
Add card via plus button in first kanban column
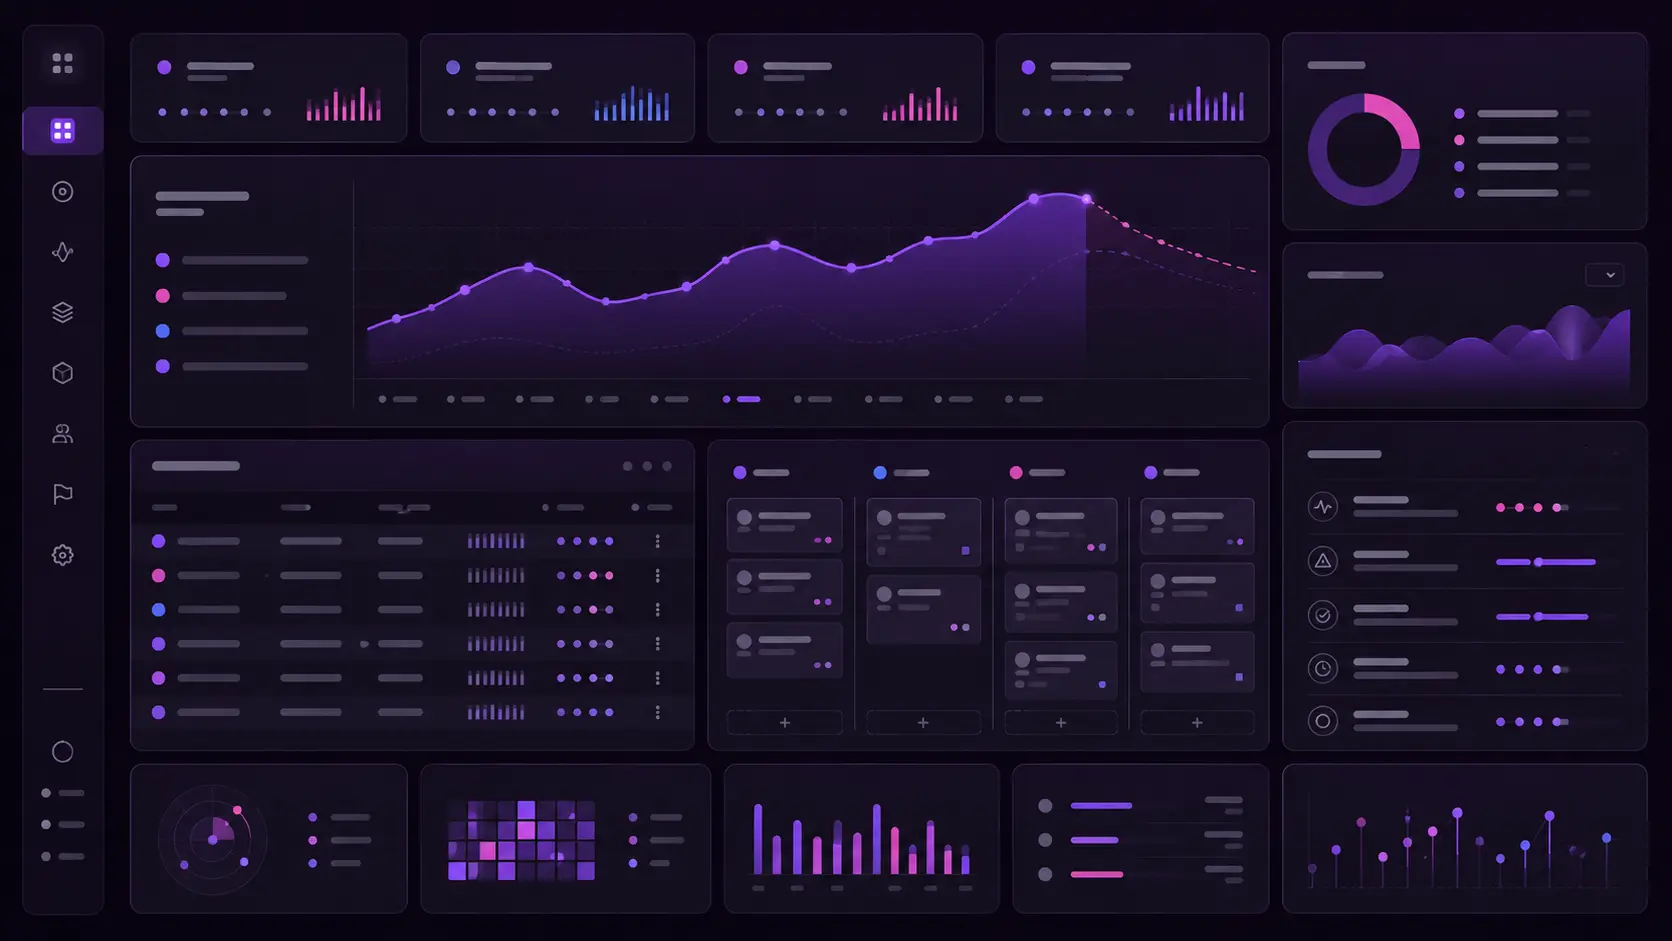click(784, 722)
